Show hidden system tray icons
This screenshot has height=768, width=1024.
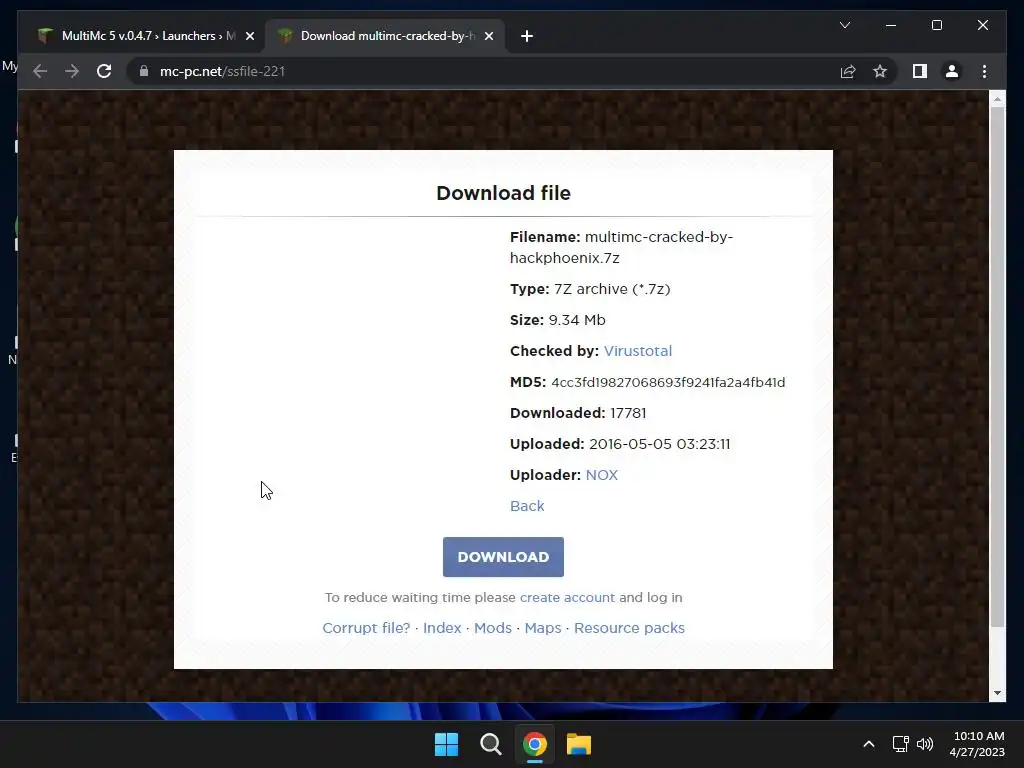click(869, 744)
